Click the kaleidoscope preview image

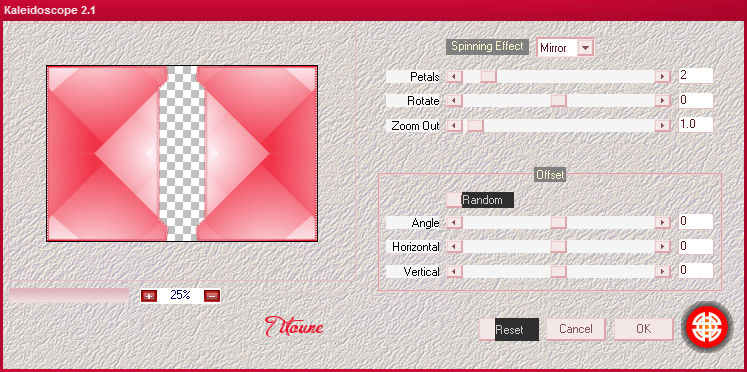pyautogui.click(x=182, y=153)
